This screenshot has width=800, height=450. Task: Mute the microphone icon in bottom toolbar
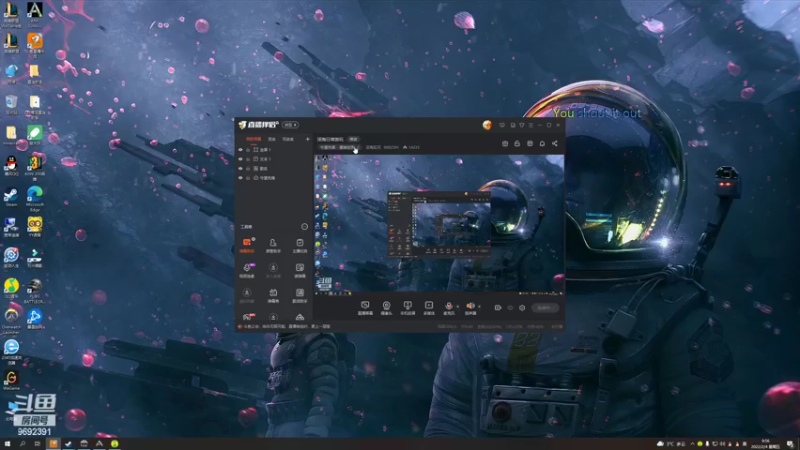448,308
